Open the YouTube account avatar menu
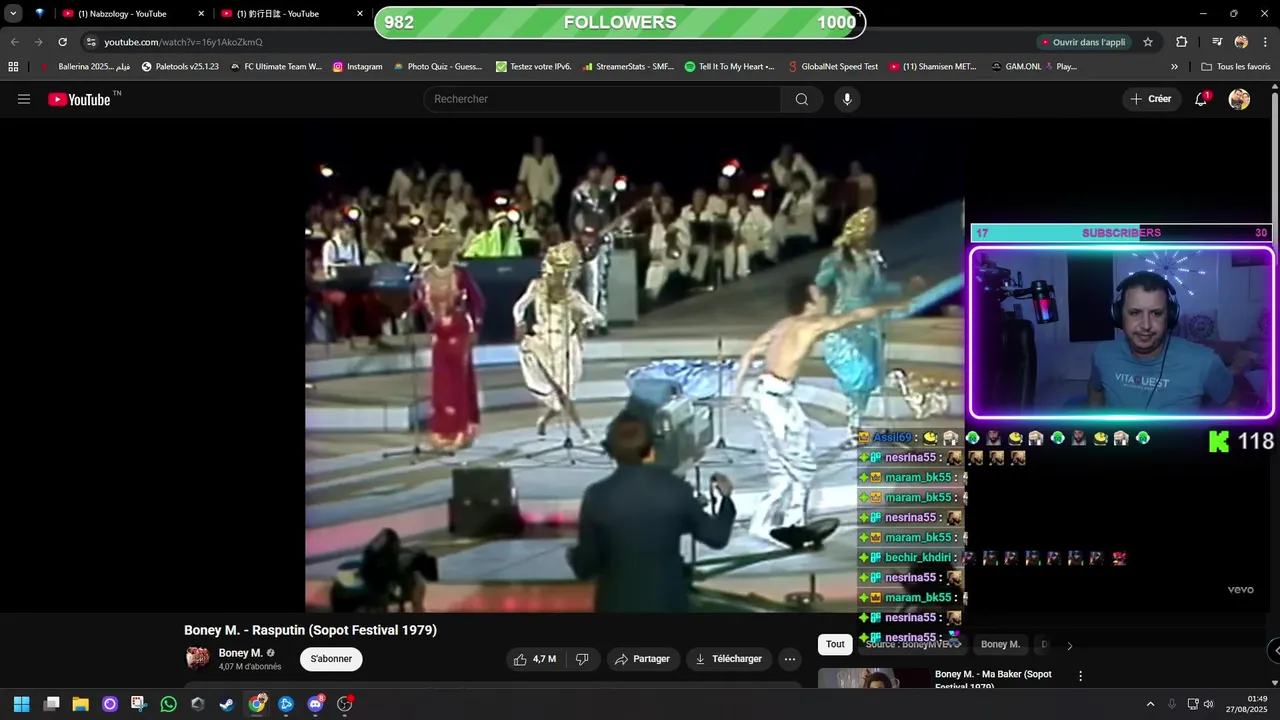The height and width of the screenshot is (720, 1280). click(x=1239, y=99)
